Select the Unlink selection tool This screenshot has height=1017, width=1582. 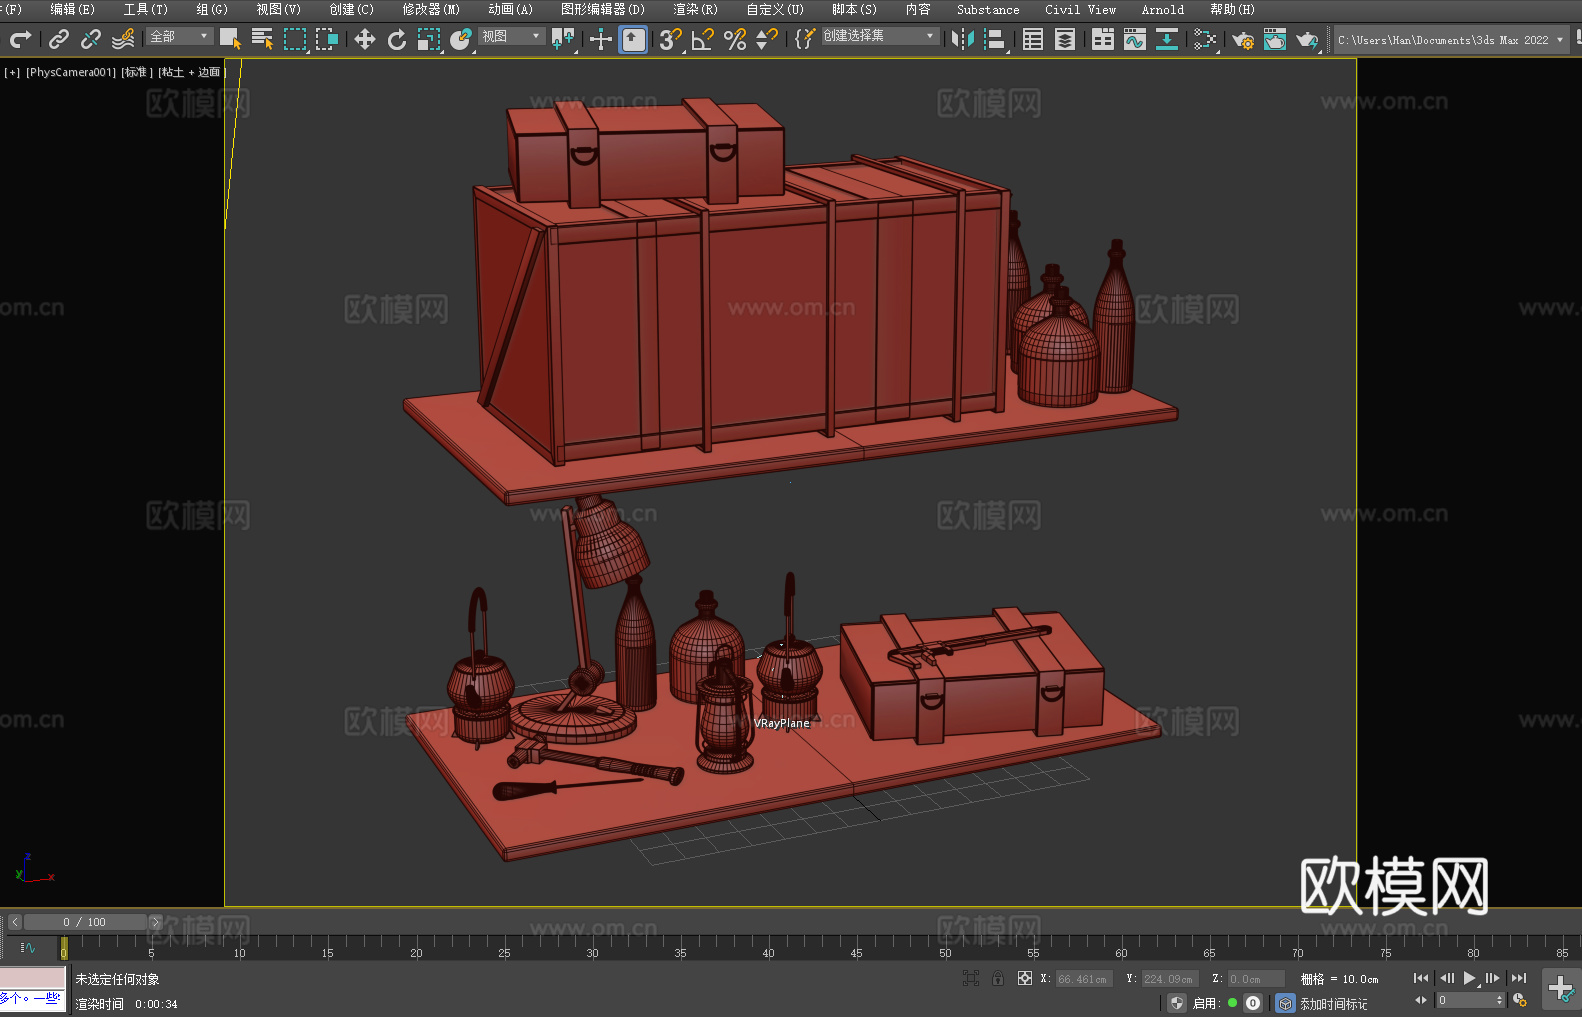click(x=91, y=39)
